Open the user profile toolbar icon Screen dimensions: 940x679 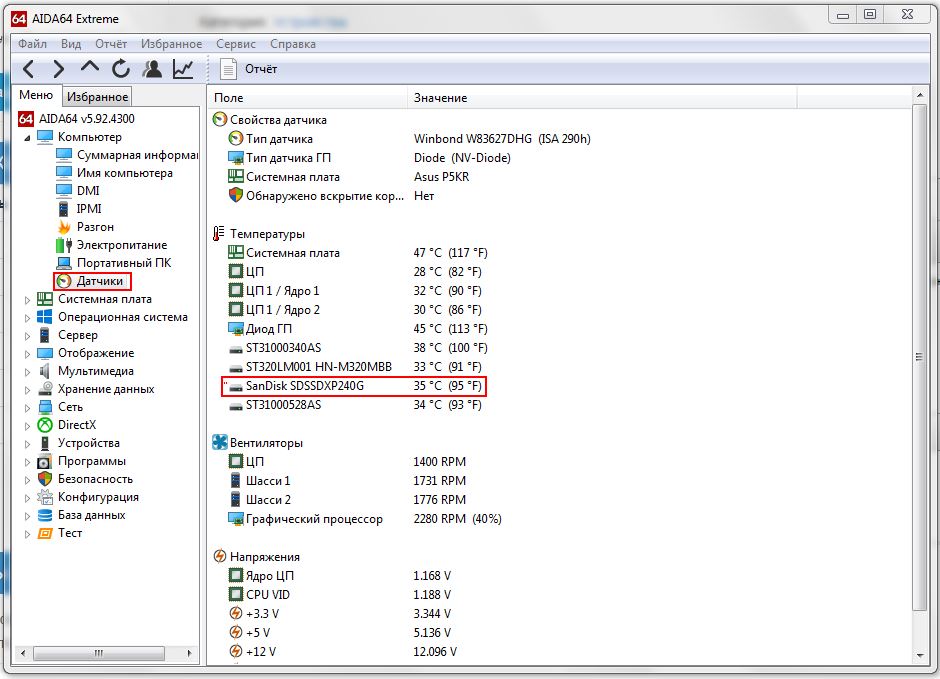(152, 69)
